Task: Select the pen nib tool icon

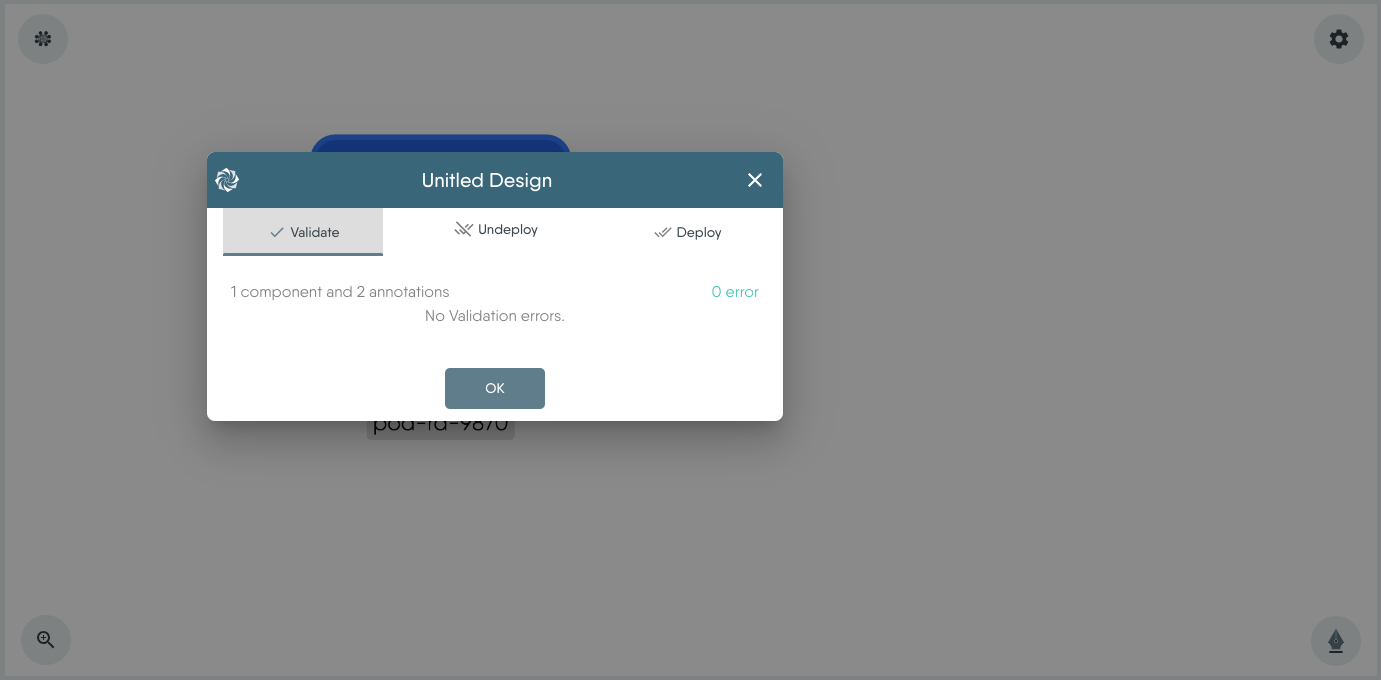Action: 1335,641
